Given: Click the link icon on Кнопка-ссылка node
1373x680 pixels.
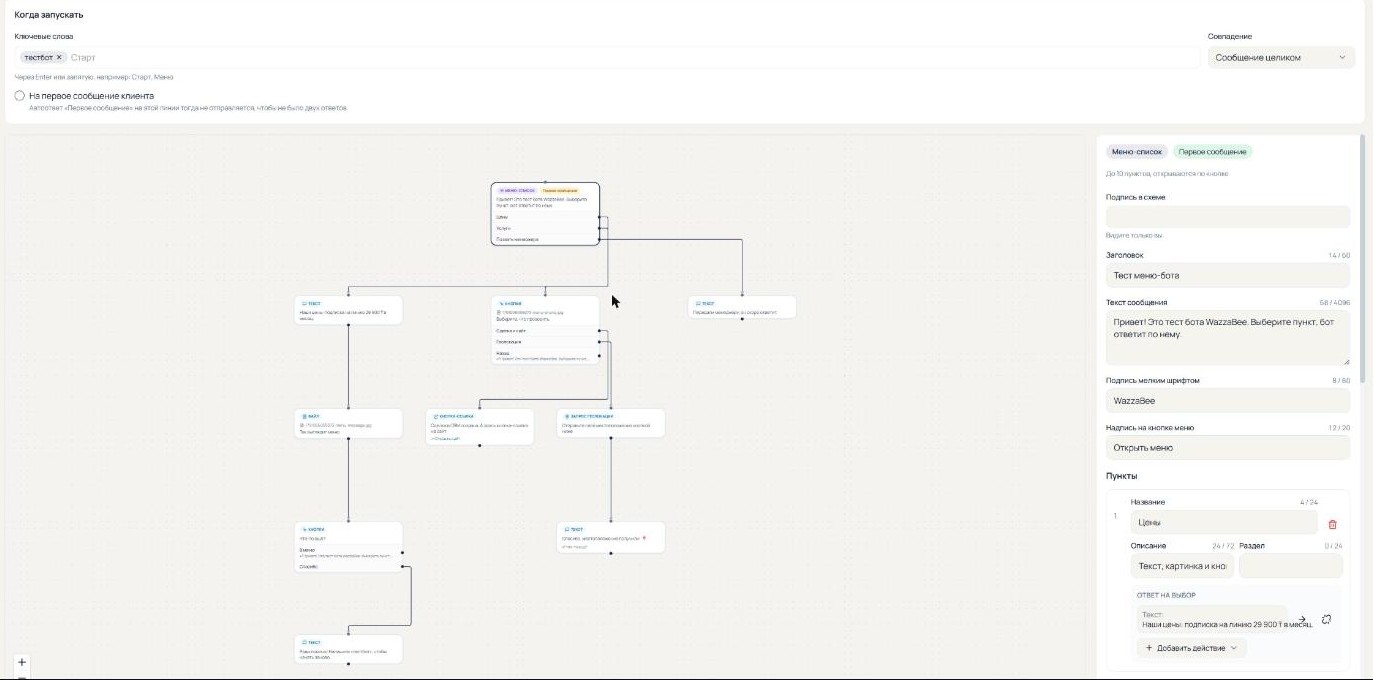Looking at the screenshot, I should tap(435, 415).
